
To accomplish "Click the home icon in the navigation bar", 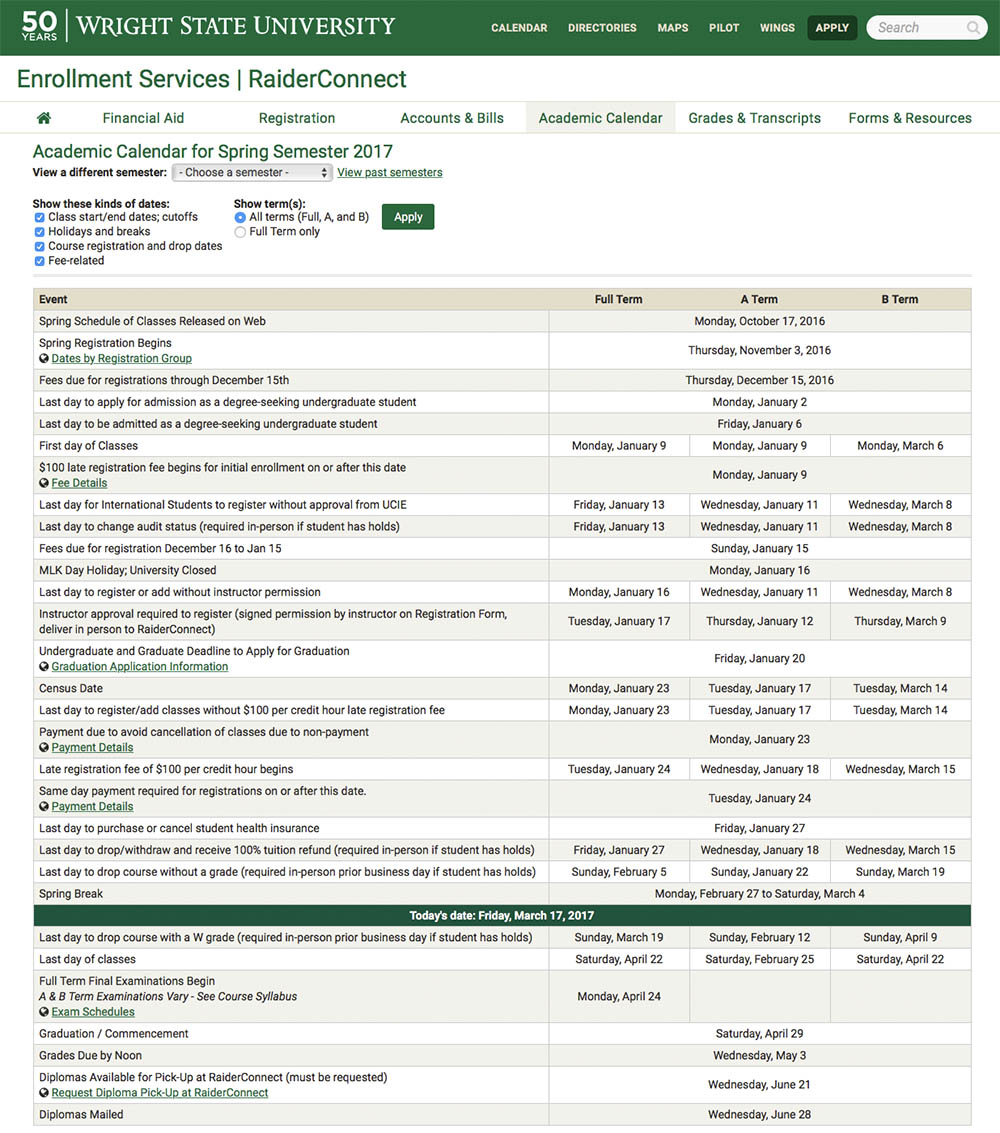I will [x=44, y=117].
